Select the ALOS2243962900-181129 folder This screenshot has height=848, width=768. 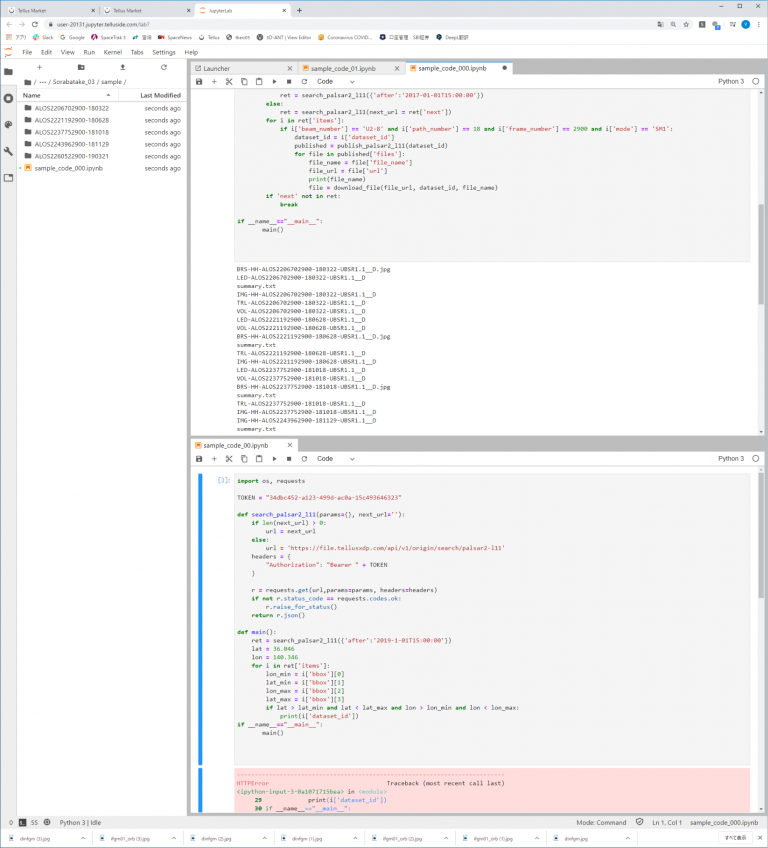click(102, 144)
